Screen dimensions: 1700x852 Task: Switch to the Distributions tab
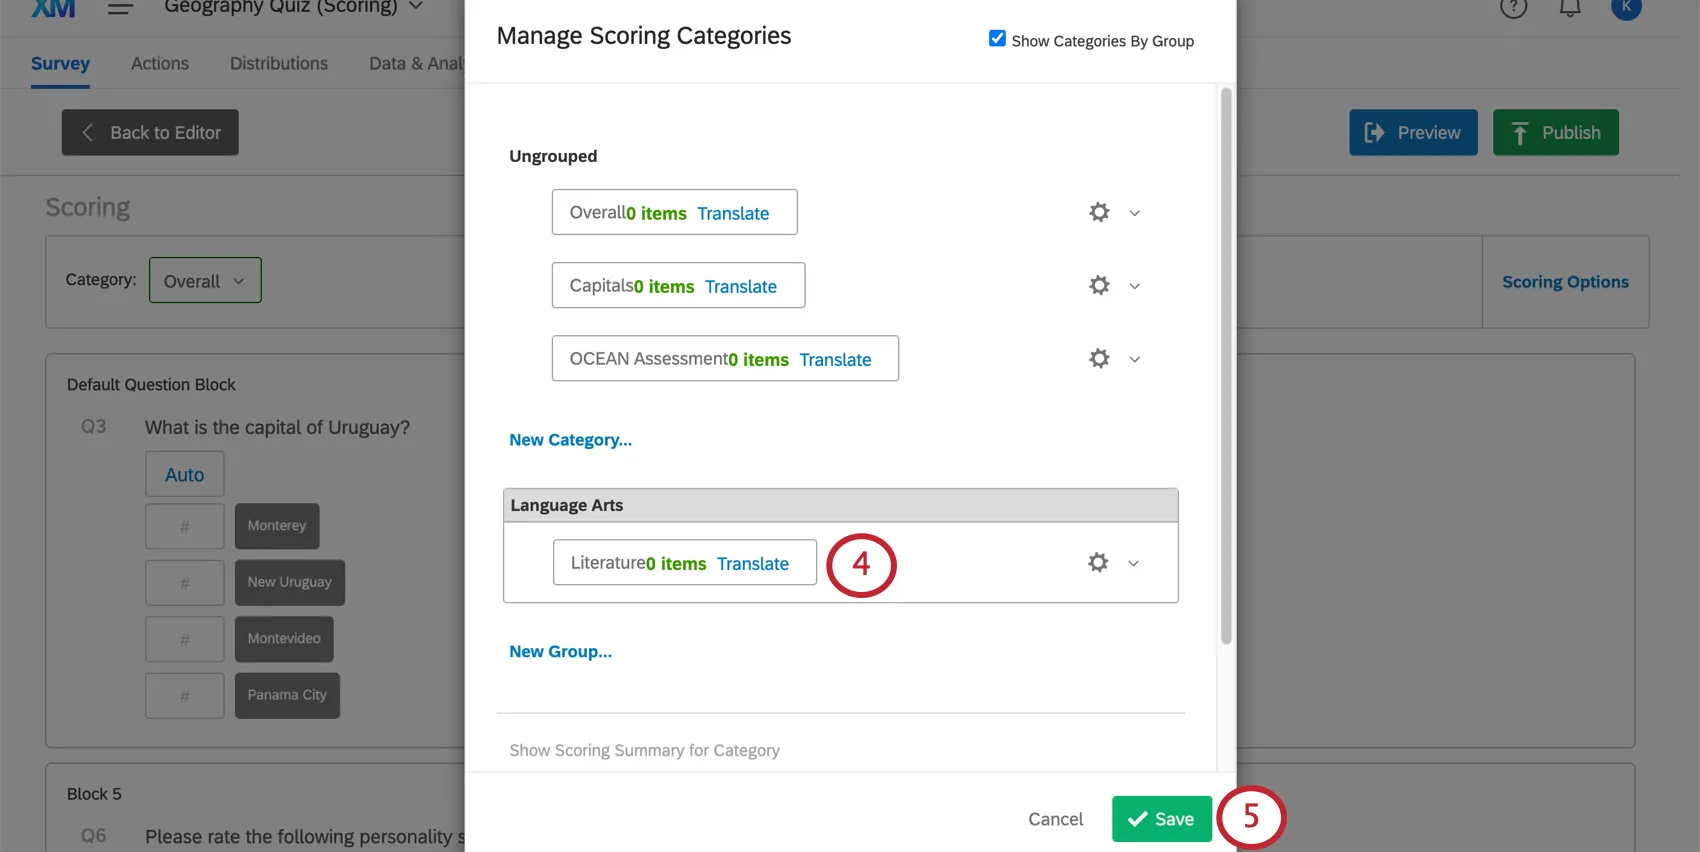coord(279,63)
